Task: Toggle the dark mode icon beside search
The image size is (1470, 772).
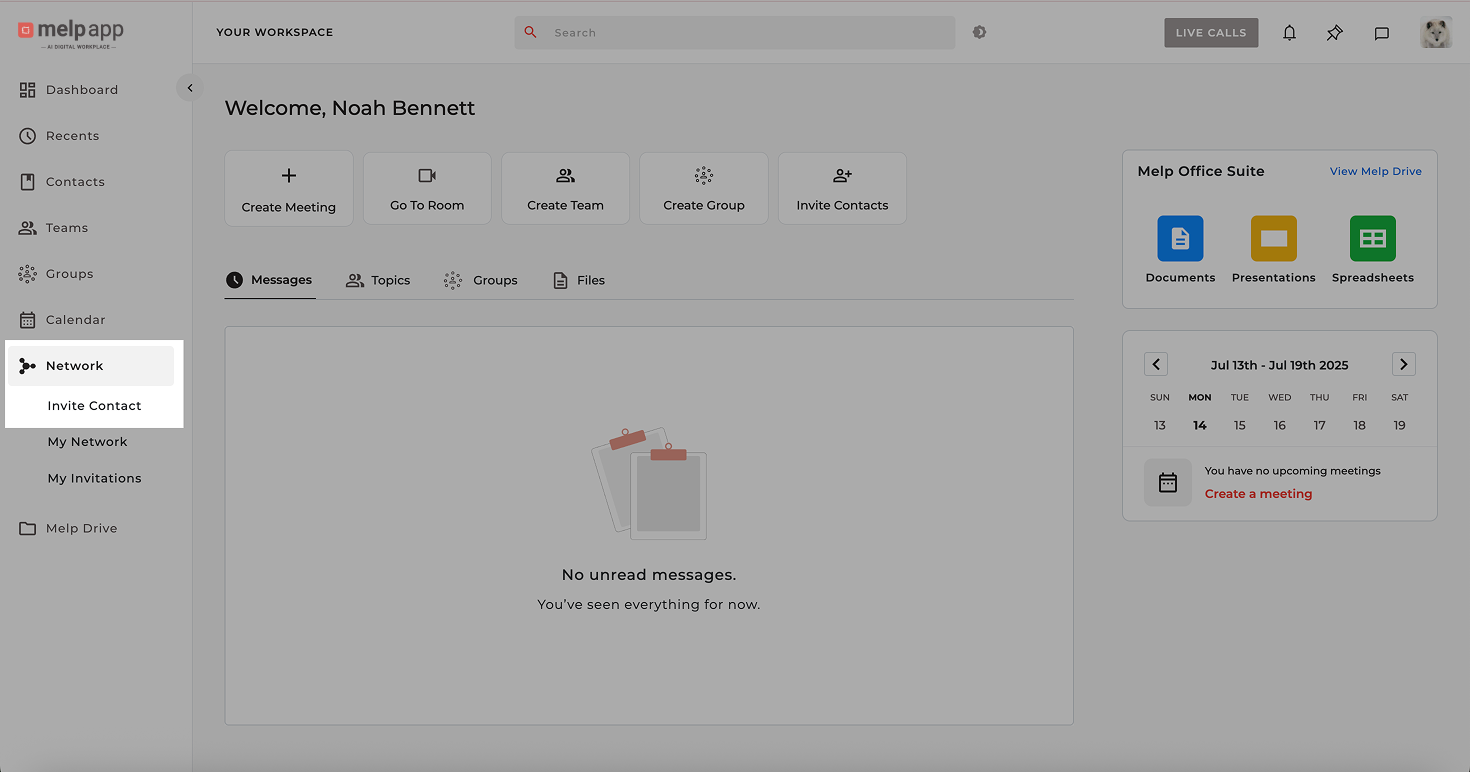Action: [979, 32]
